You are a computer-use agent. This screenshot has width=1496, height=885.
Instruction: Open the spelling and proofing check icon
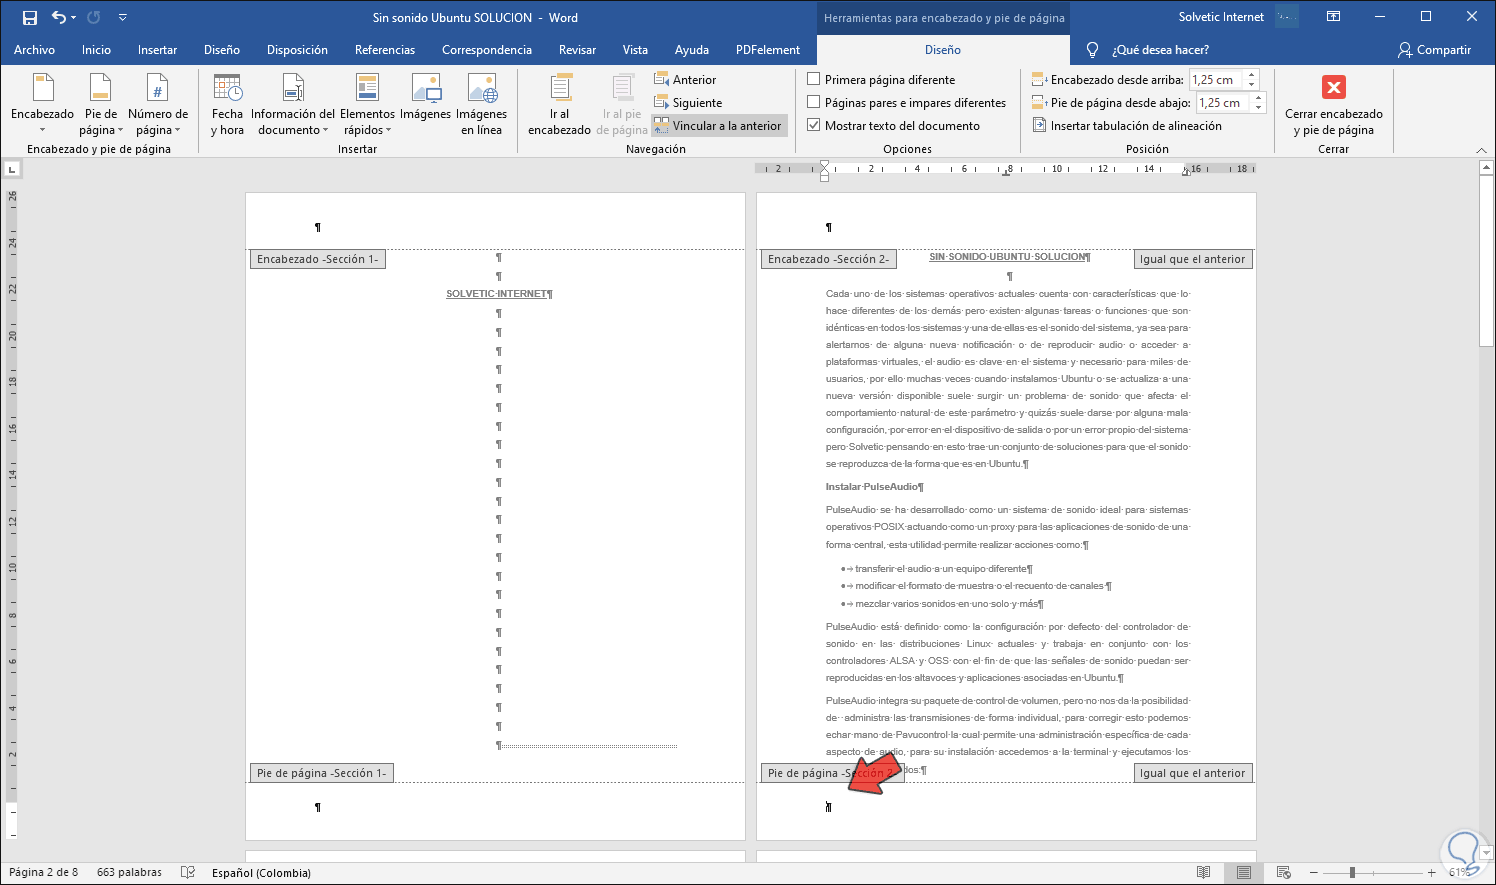click(187, 873)
